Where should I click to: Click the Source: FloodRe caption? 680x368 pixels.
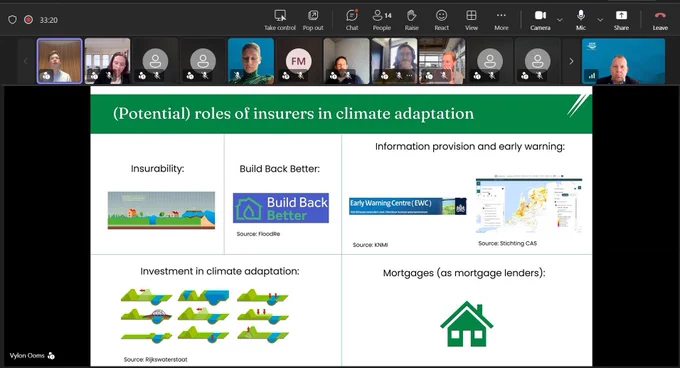point(258,234)
